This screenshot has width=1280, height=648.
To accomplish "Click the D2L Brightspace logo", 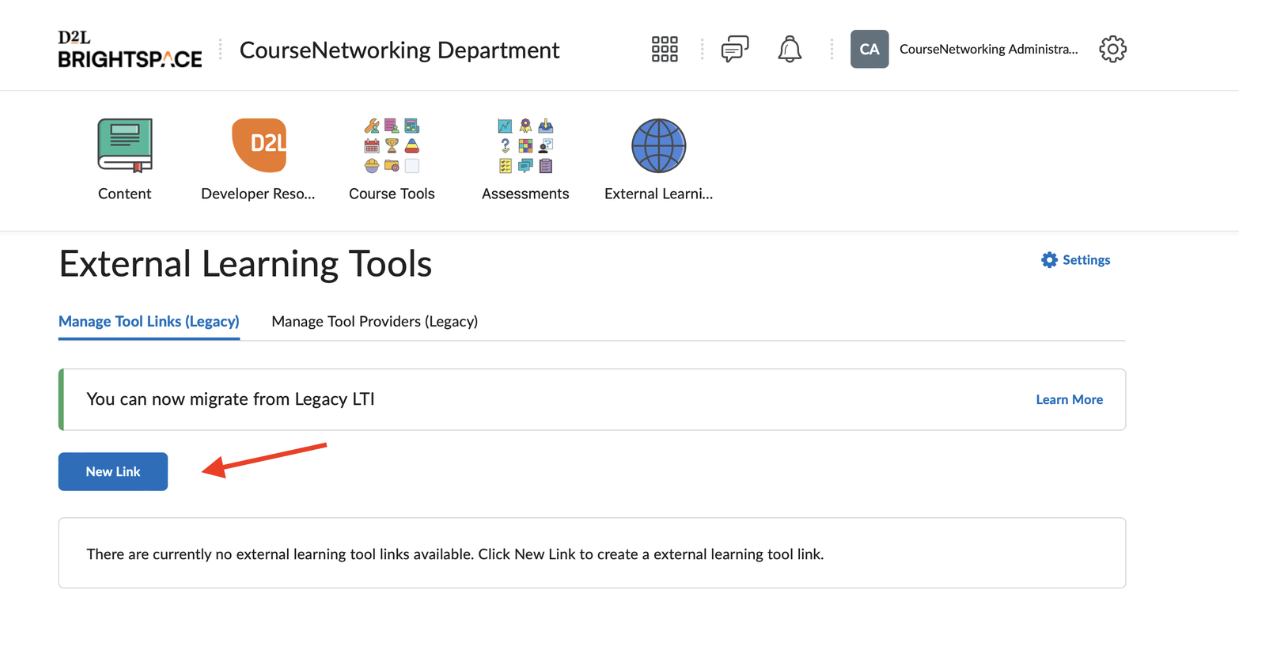I will 130,49.
